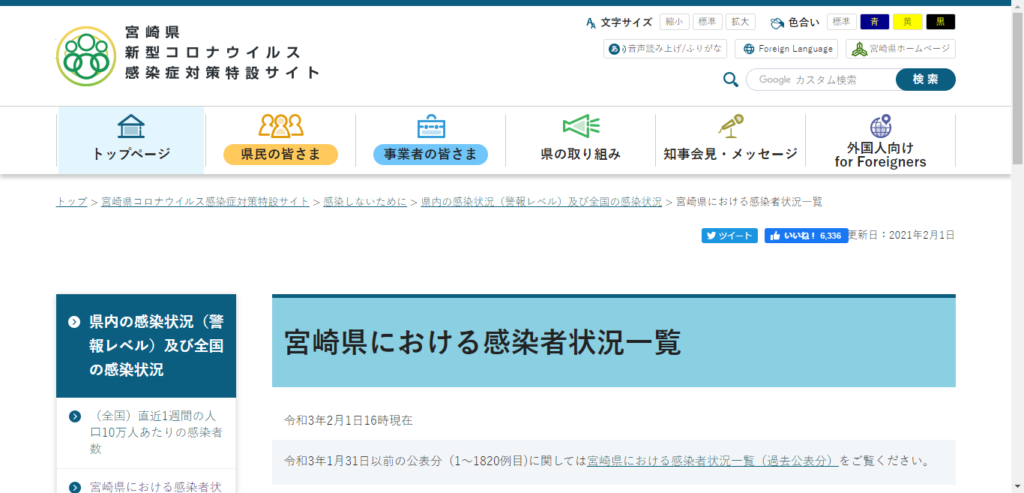
Task: Reset color scheme to 標準
Action: tap(841, 22)
